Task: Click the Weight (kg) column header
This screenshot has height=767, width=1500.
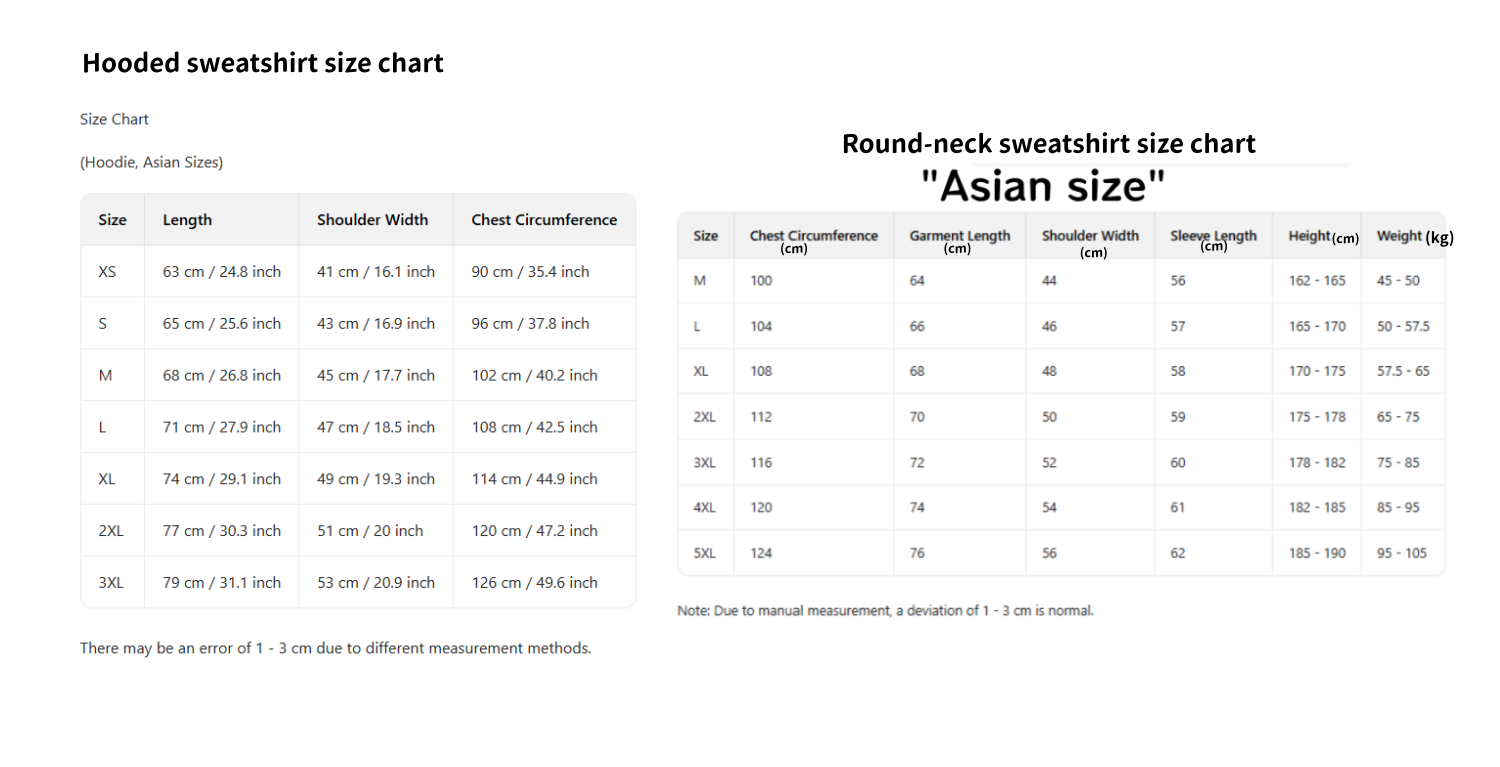Action: pyautogui.click(x=1414, y=237)
